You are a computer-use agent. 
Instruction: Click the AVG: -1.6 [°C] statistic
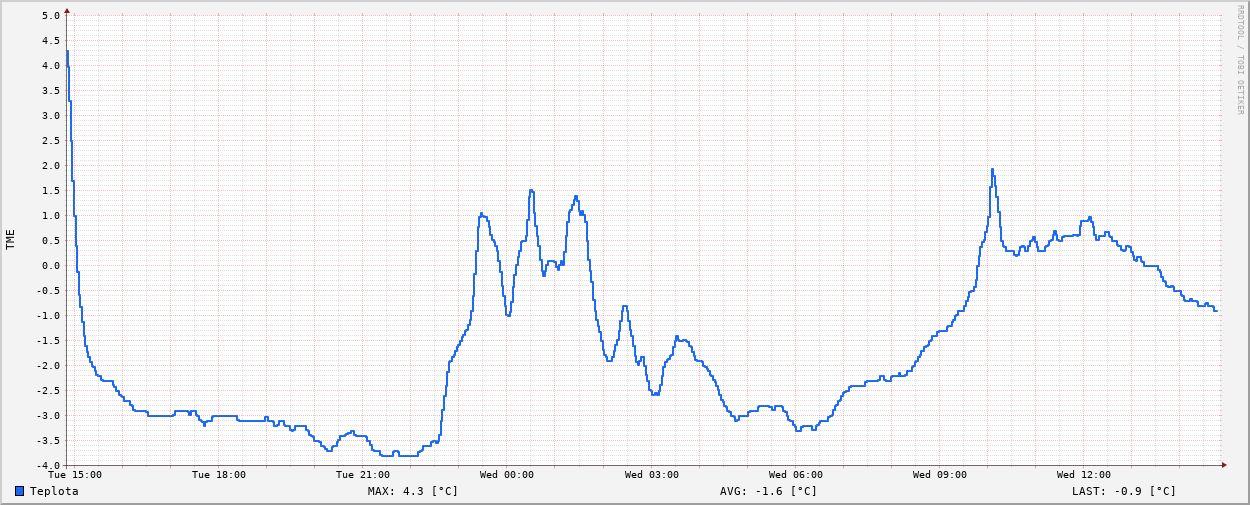click(768, 491)
